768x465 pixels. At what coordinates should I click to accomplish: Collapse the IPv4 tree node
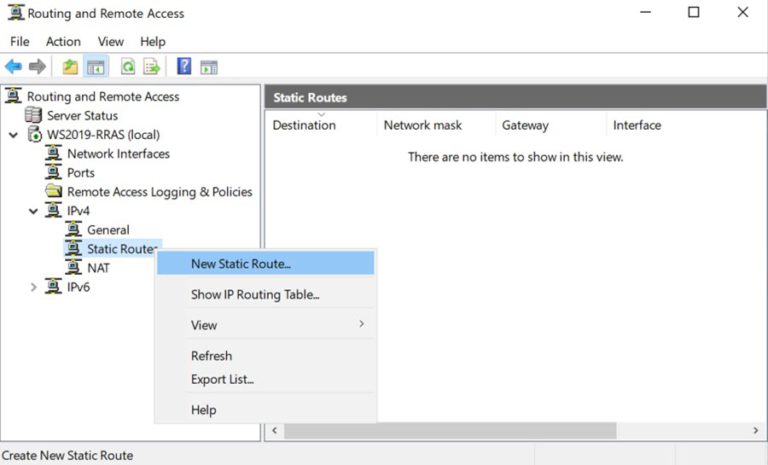pos(33,211)
